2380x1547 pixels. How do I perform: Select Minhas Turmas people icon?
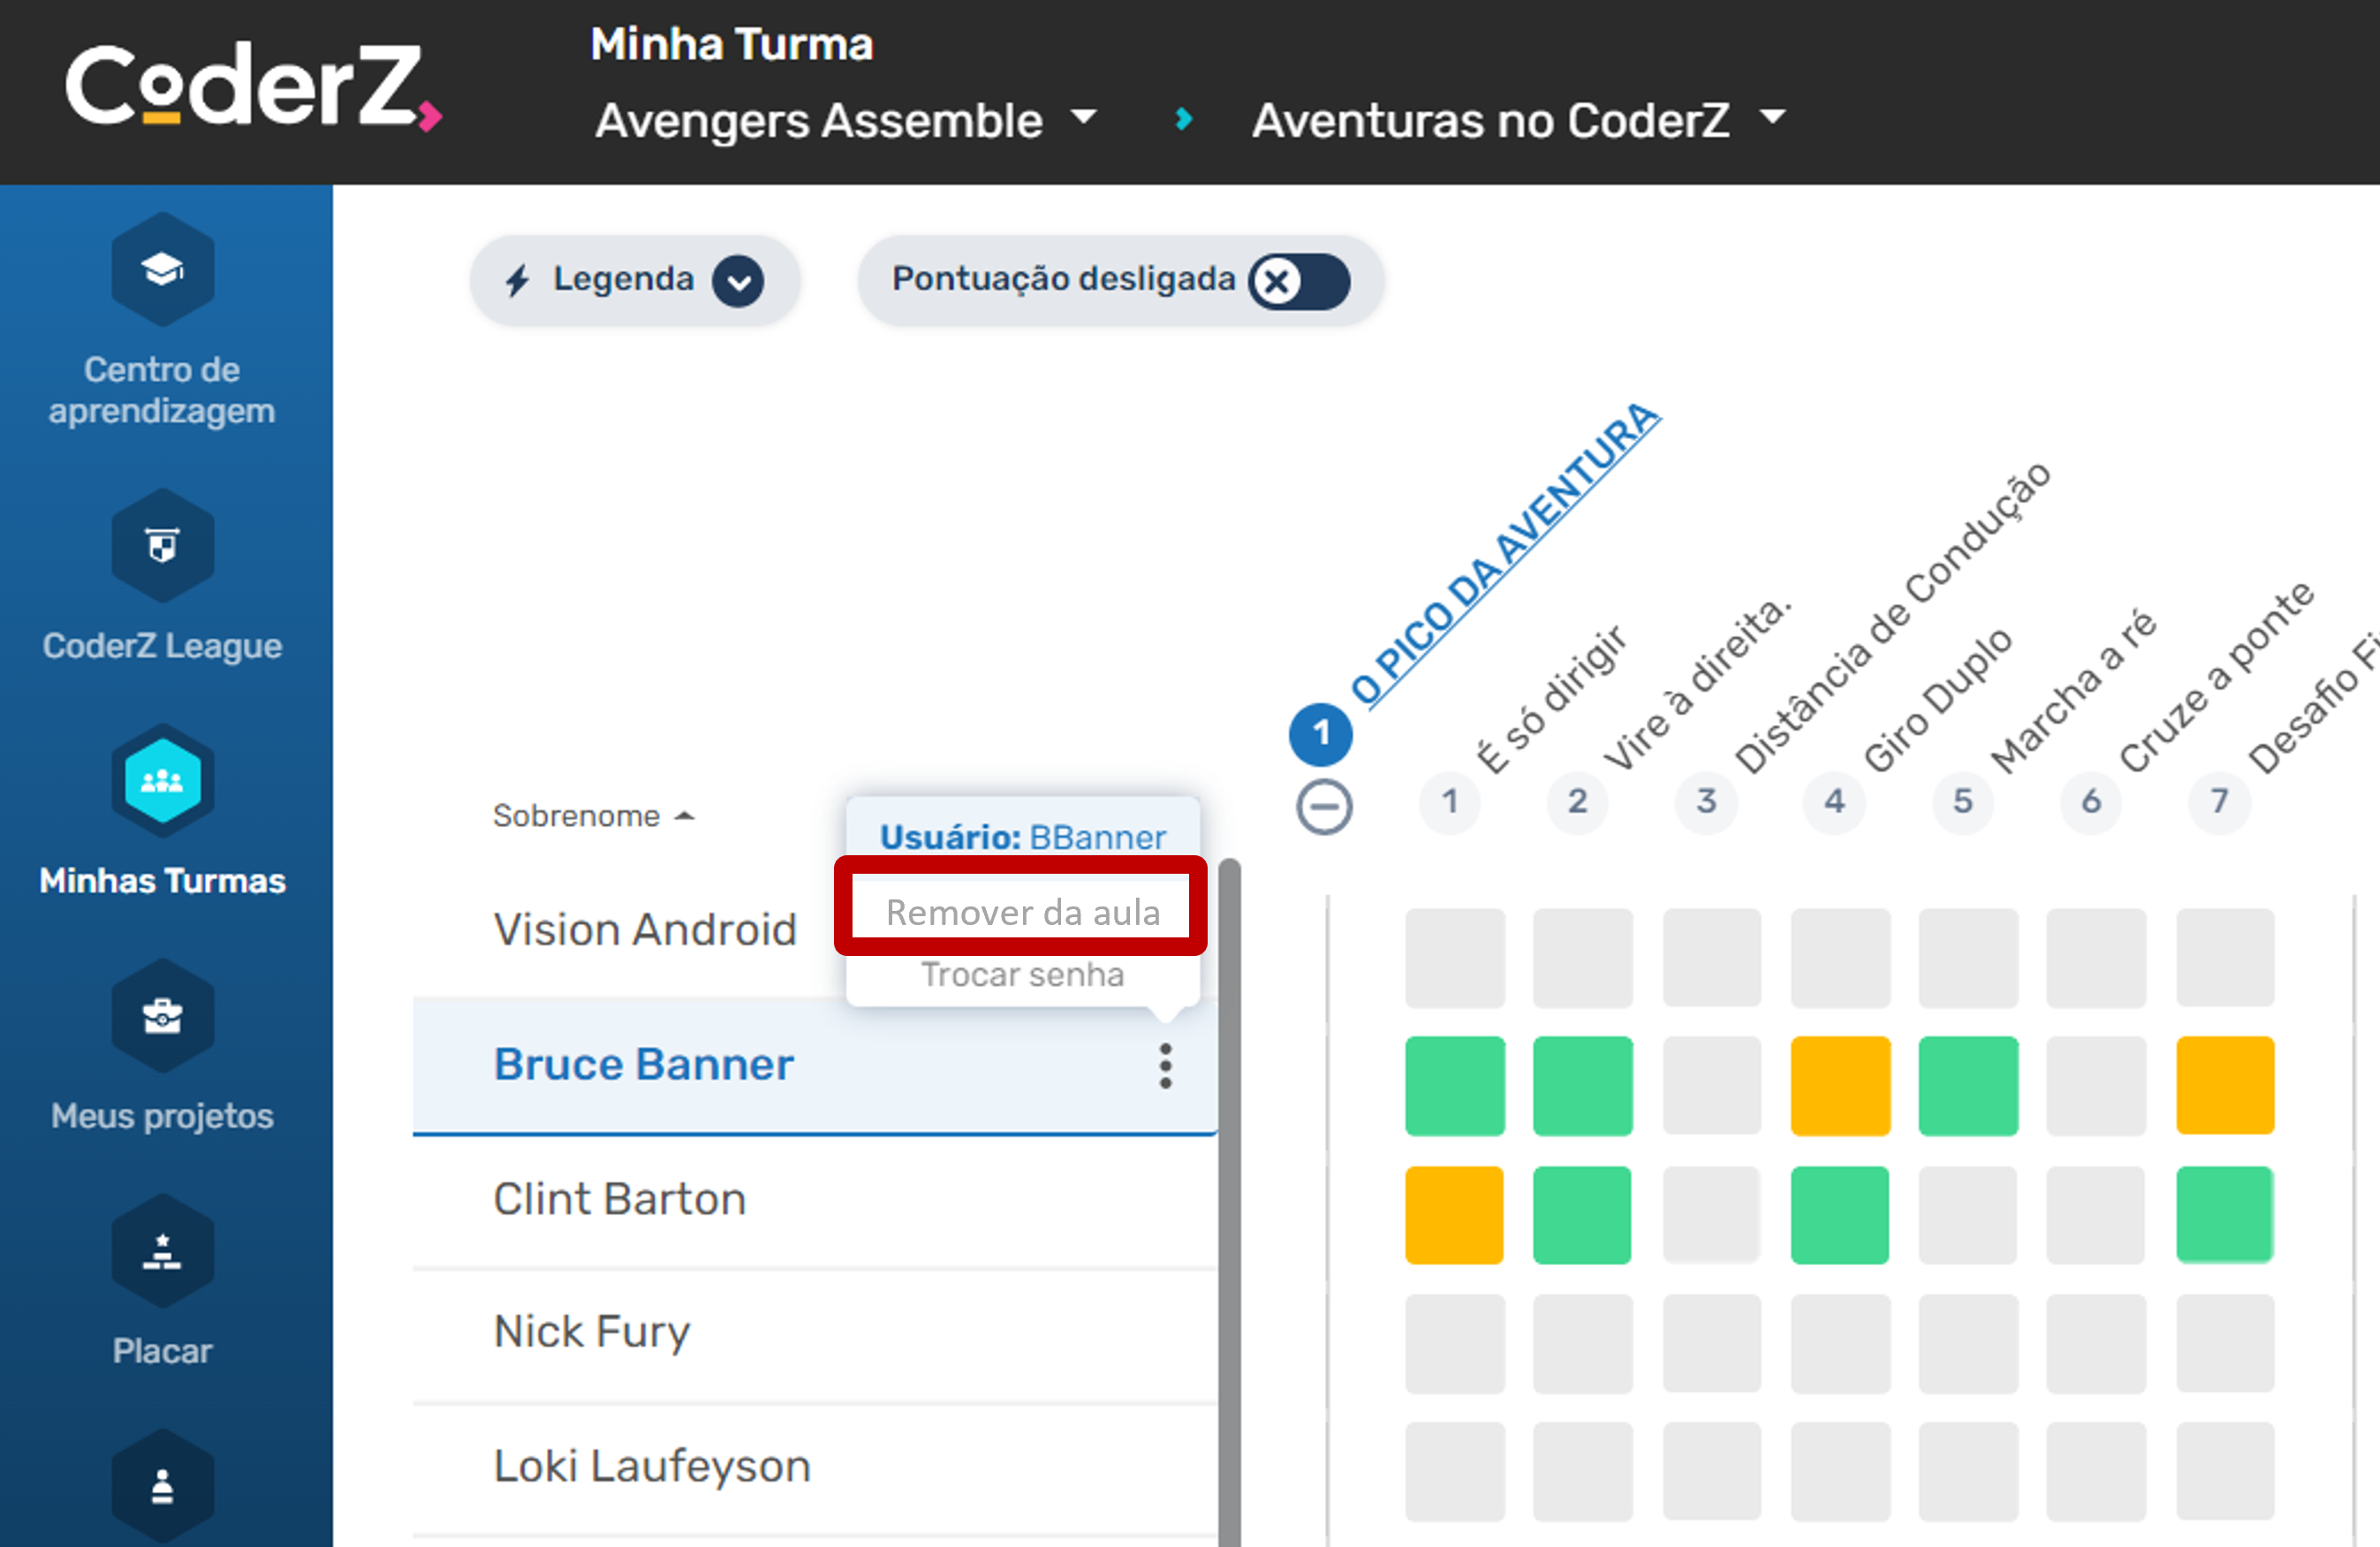coord(162,781)
